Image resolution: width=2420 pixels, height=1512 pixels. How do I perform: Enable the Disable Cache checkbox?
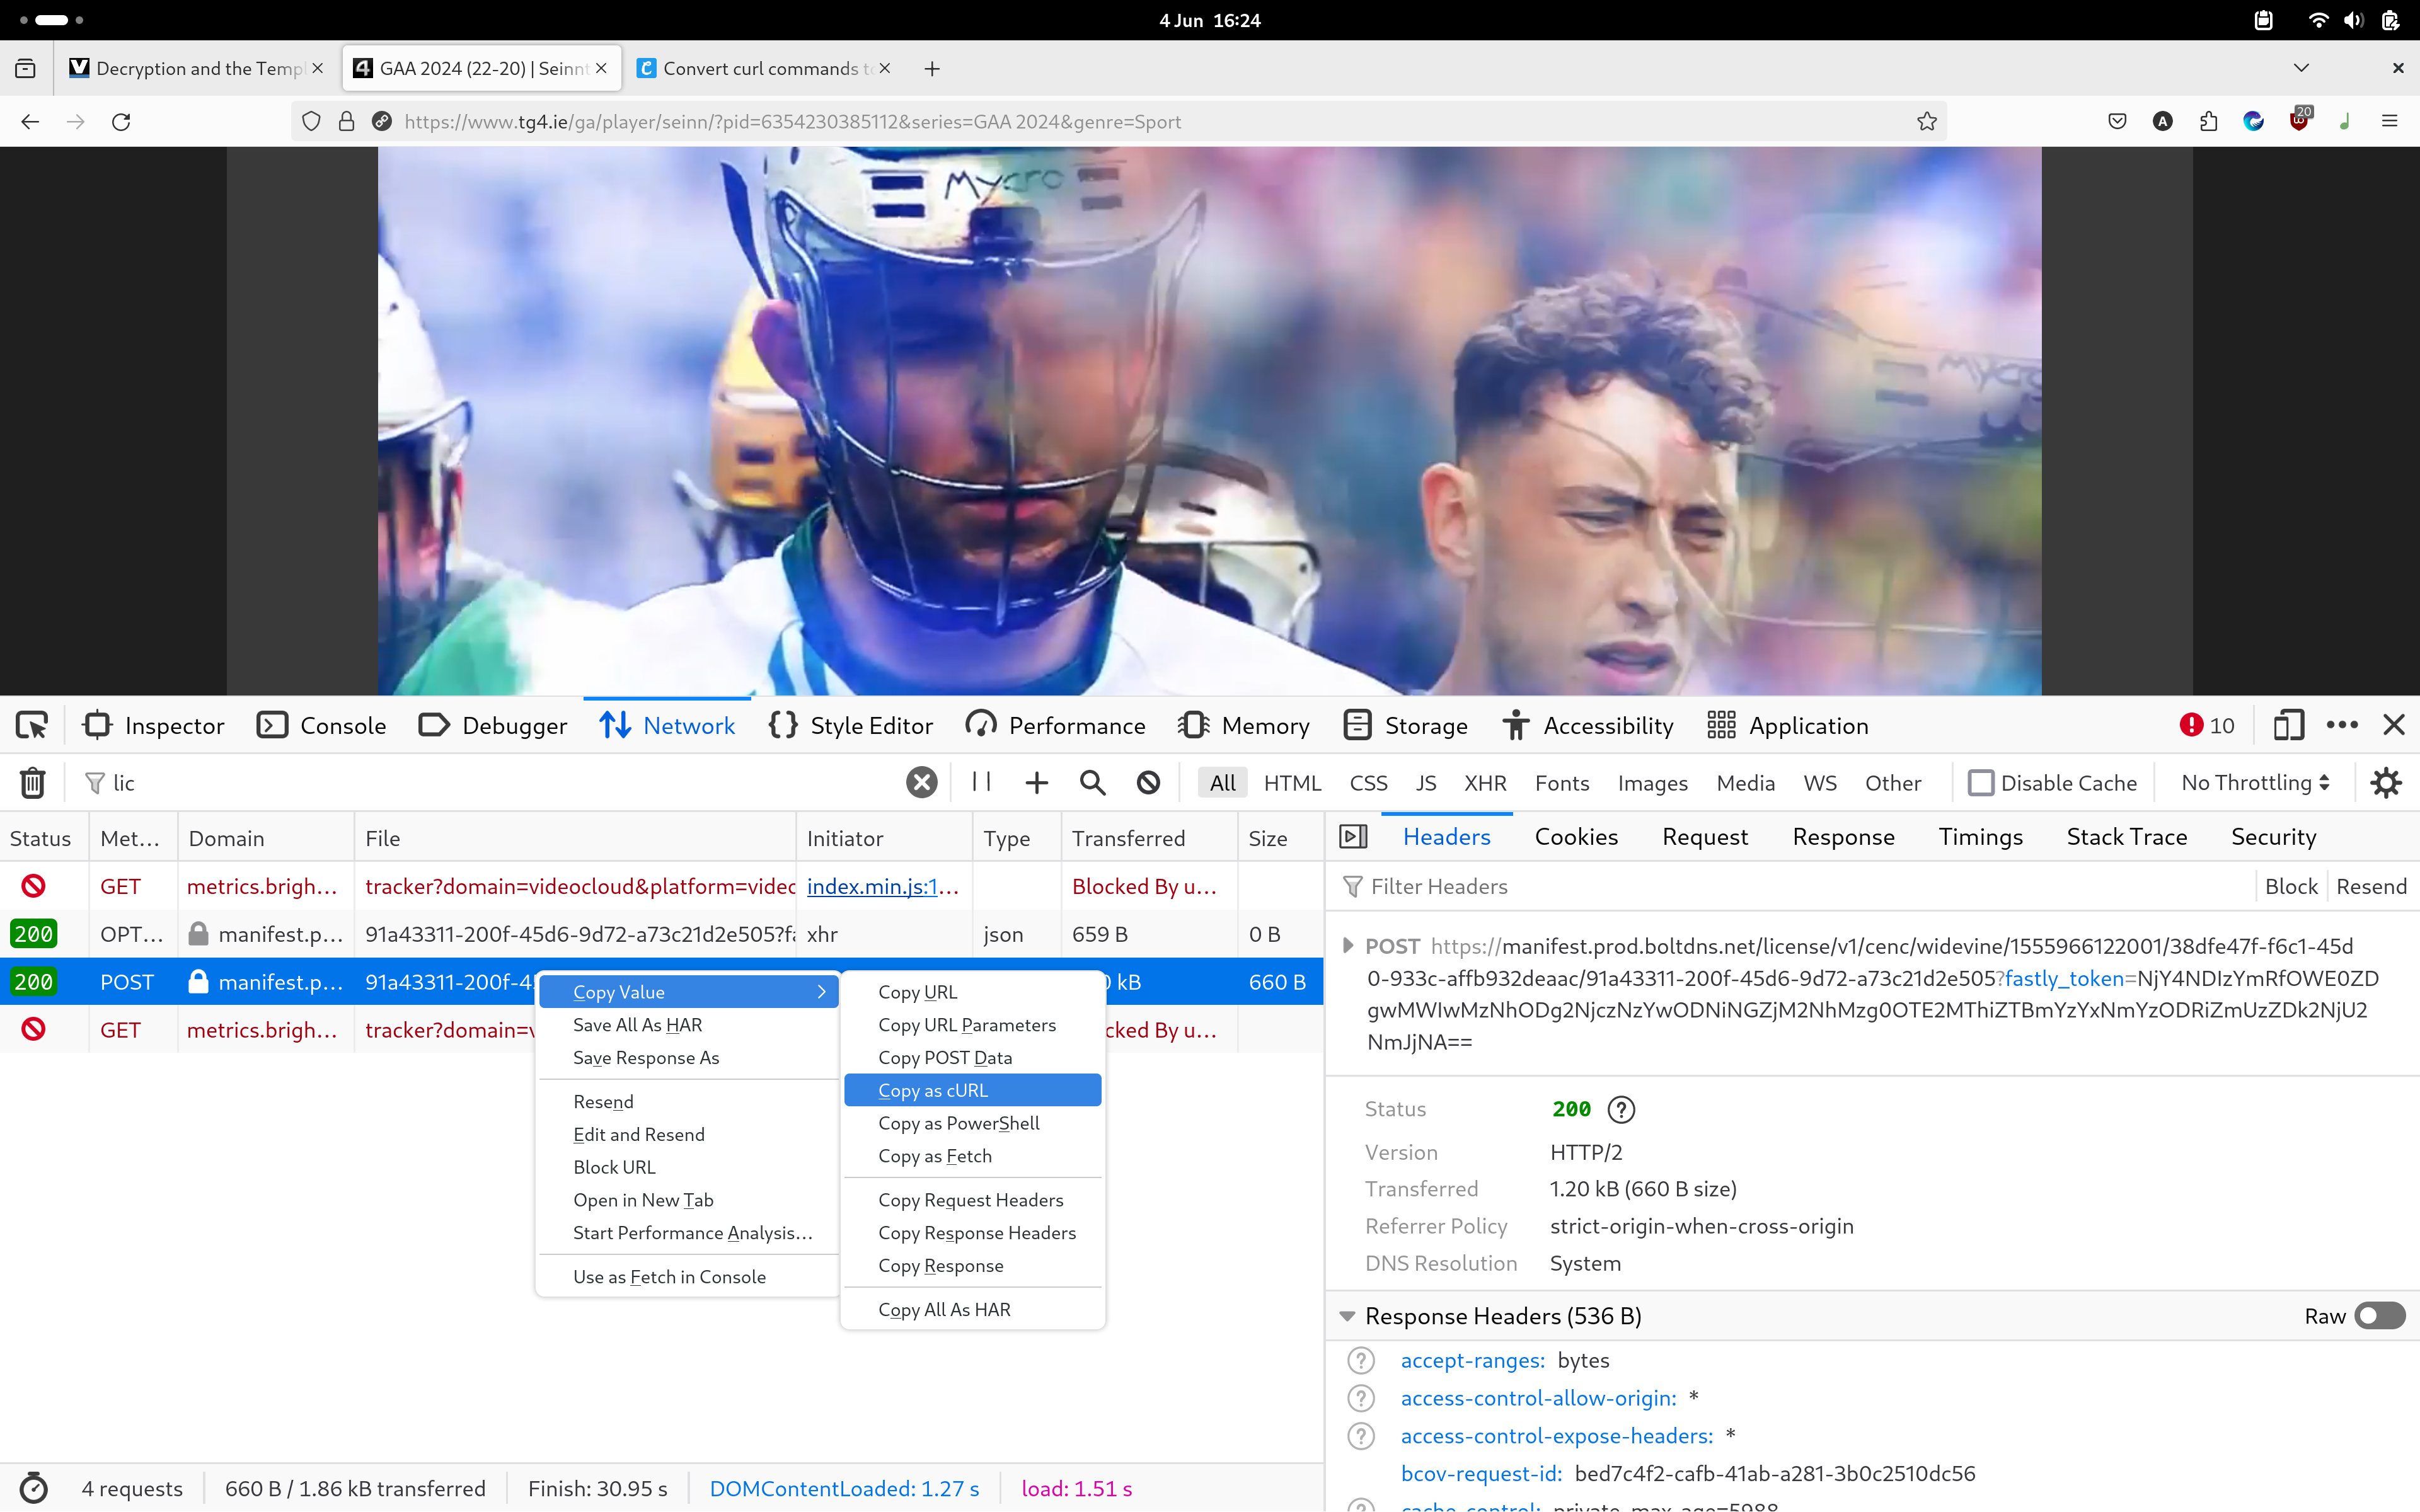[1980, 783]
